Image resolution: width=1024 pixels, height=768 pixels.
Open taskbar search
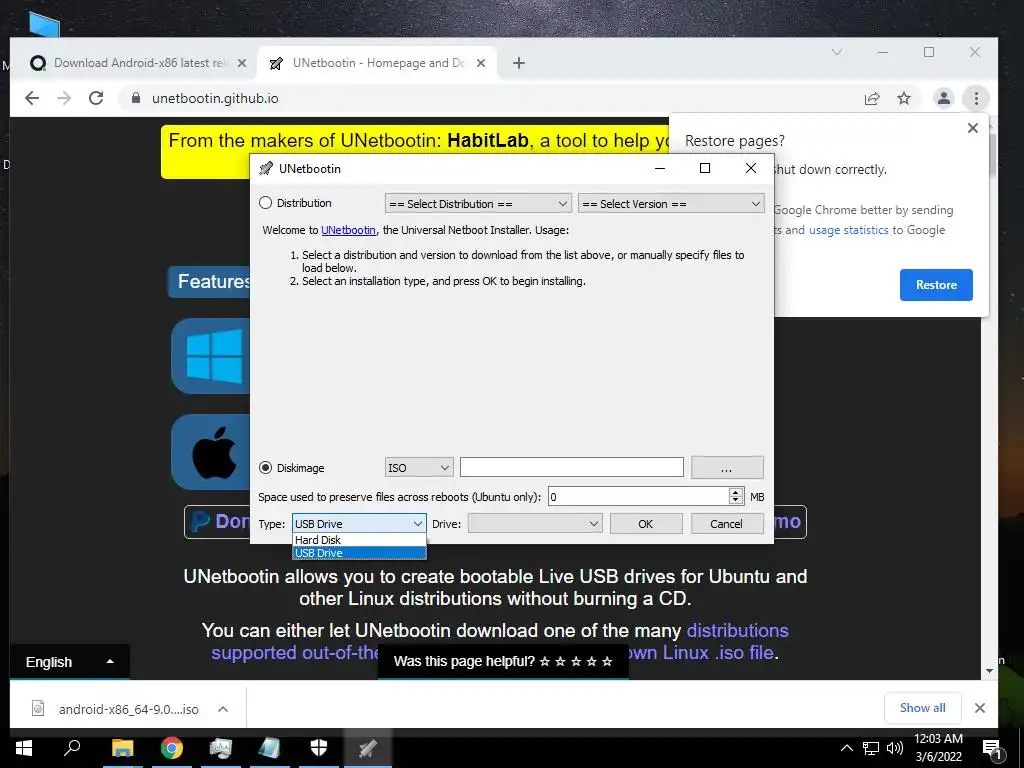(x=72, y=748)
